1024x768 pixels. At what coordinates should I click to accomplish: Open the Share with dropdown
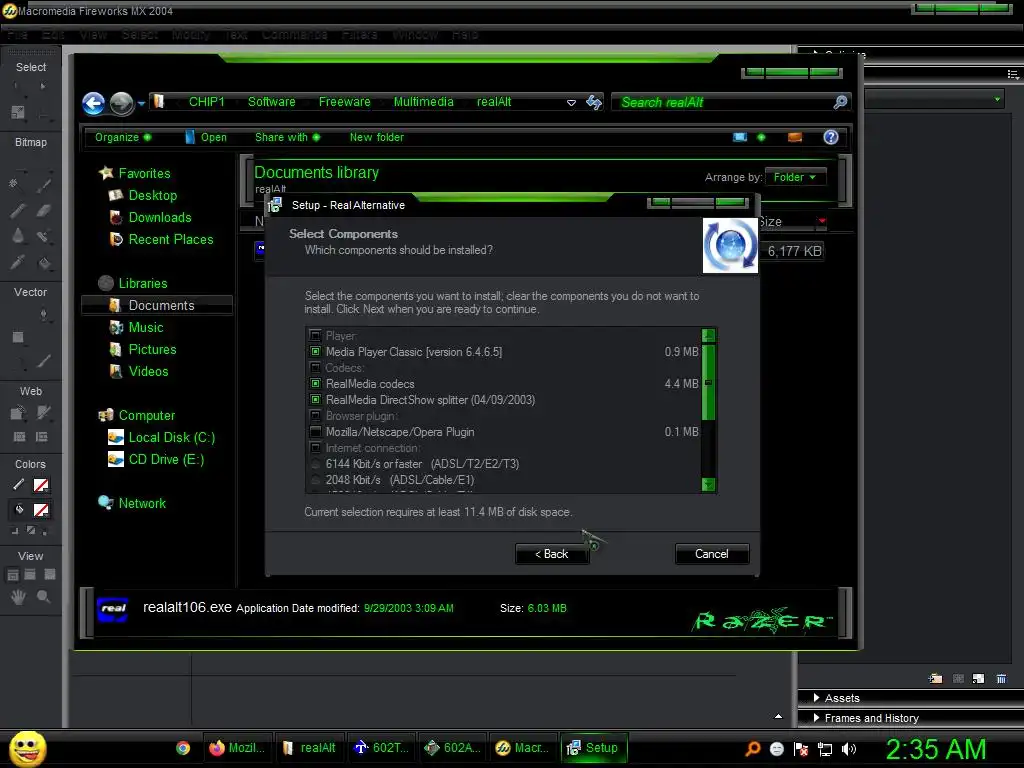287,137
